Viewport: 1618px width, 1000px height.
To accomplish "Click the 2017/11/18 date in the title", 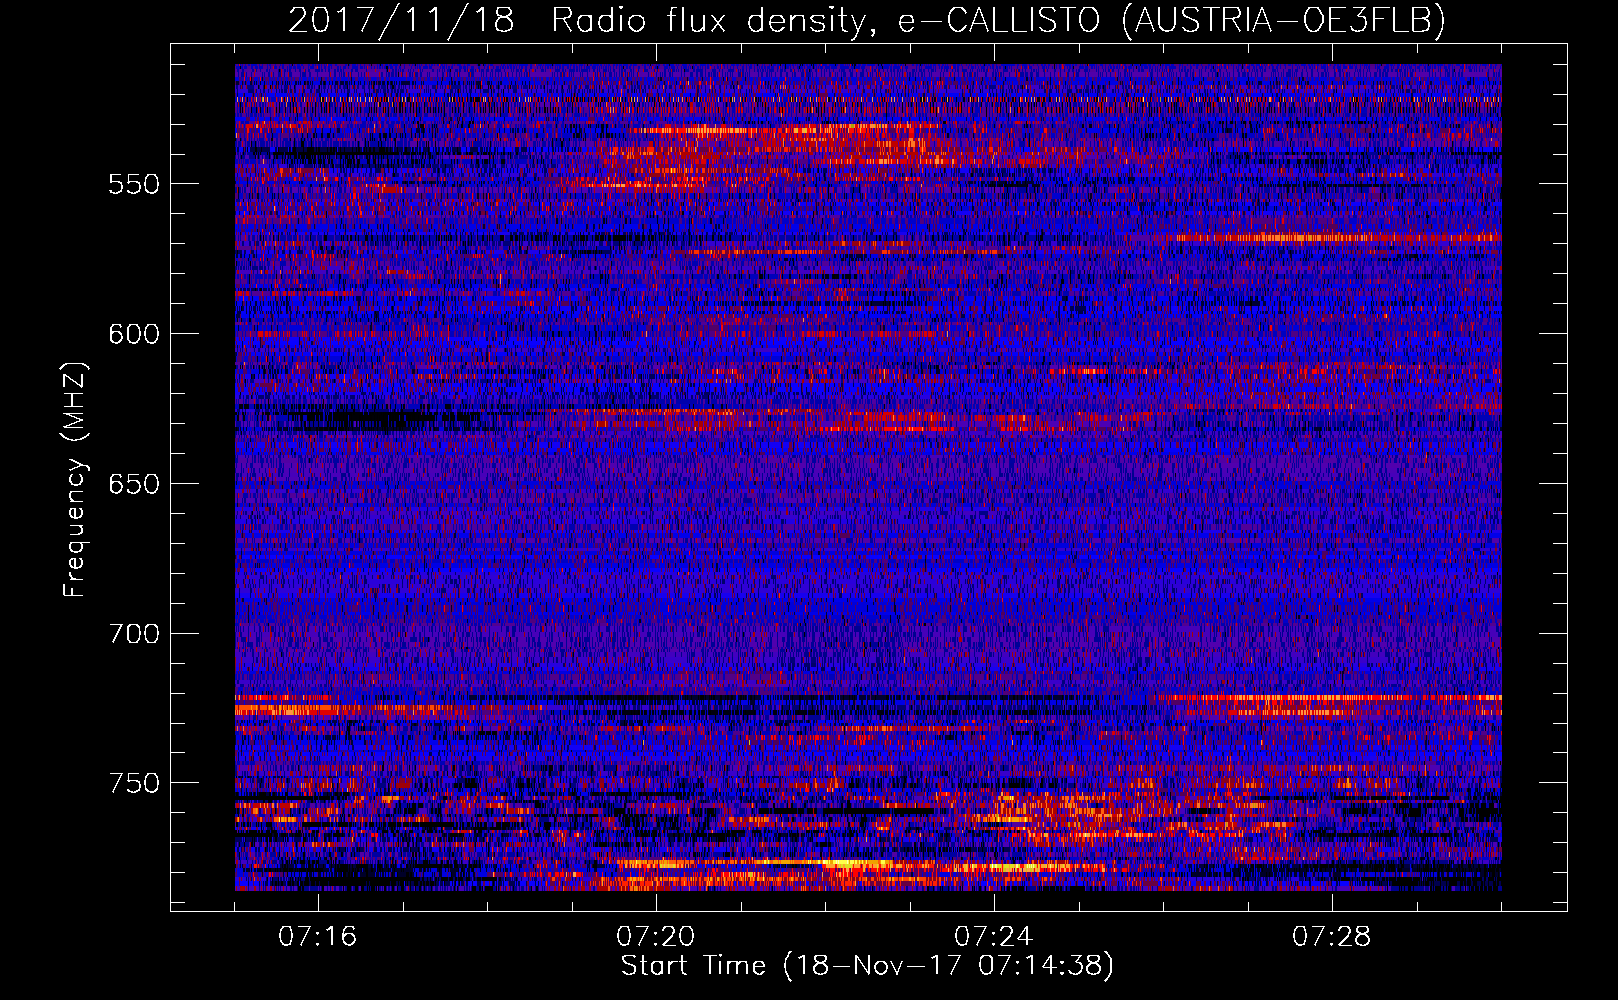I will [401, 20].
